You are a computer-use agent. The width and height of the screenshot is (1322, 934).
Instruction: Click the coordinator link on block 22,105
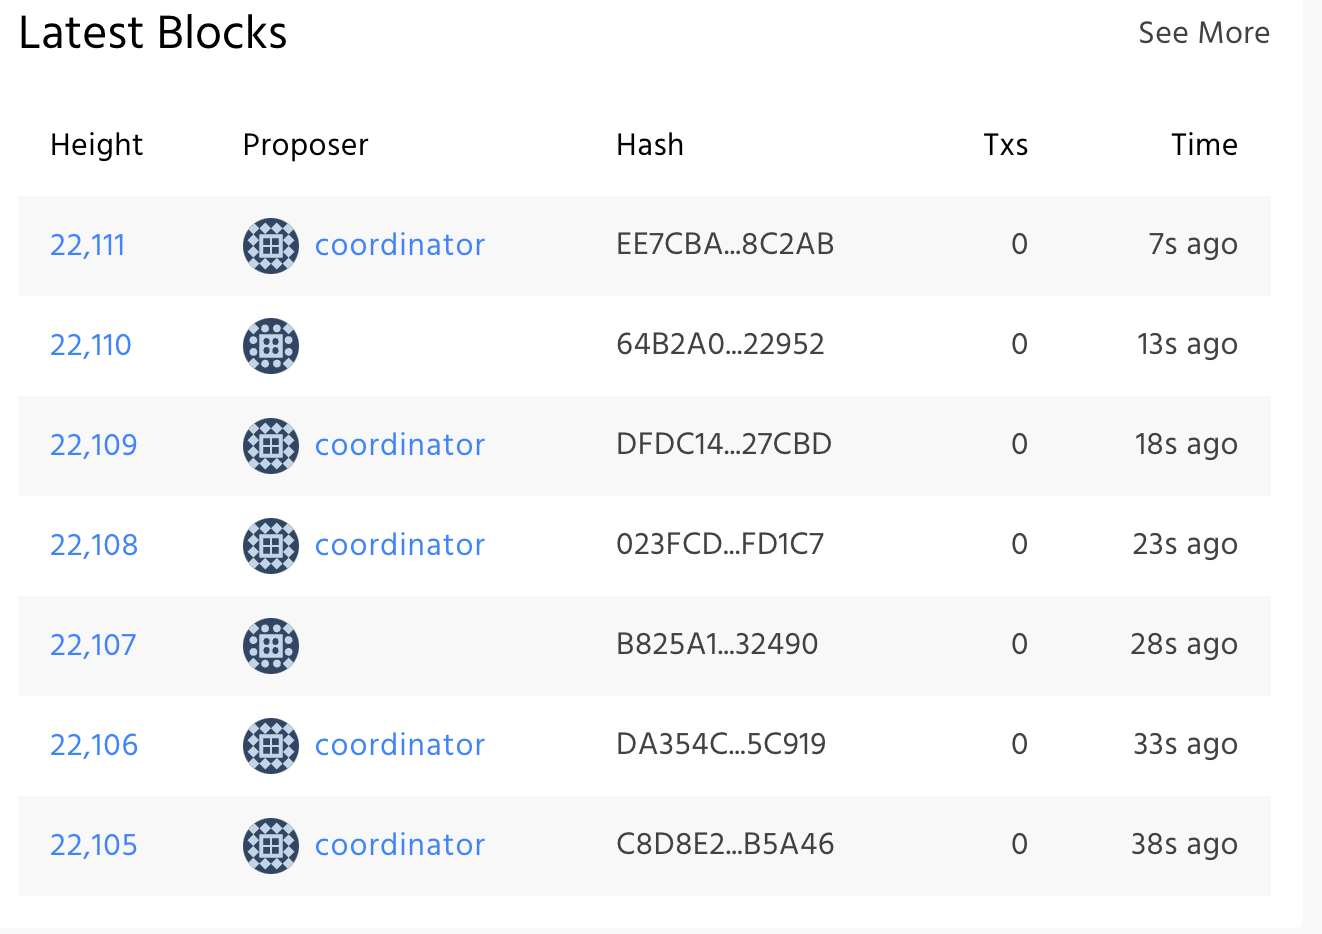pos(399,845)
